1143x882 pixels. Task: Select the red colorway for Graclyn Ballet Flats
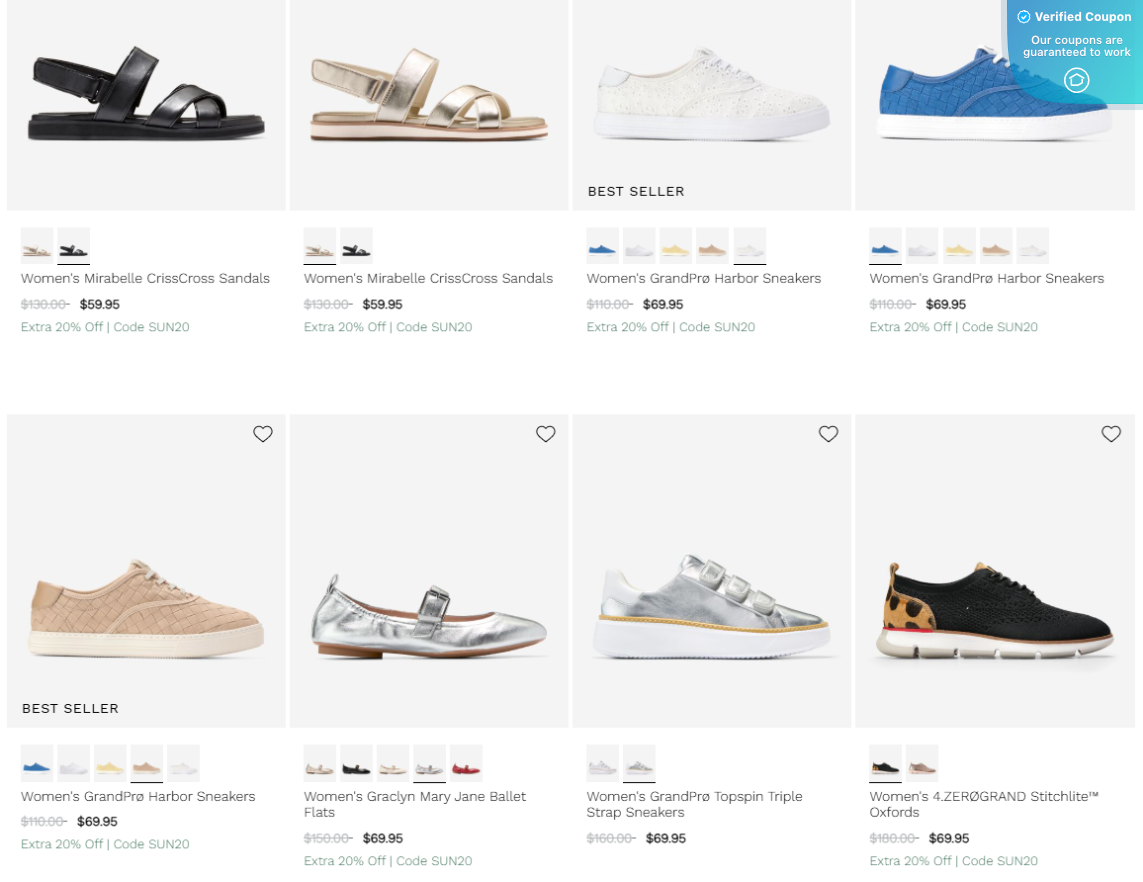tap(465, 763)
